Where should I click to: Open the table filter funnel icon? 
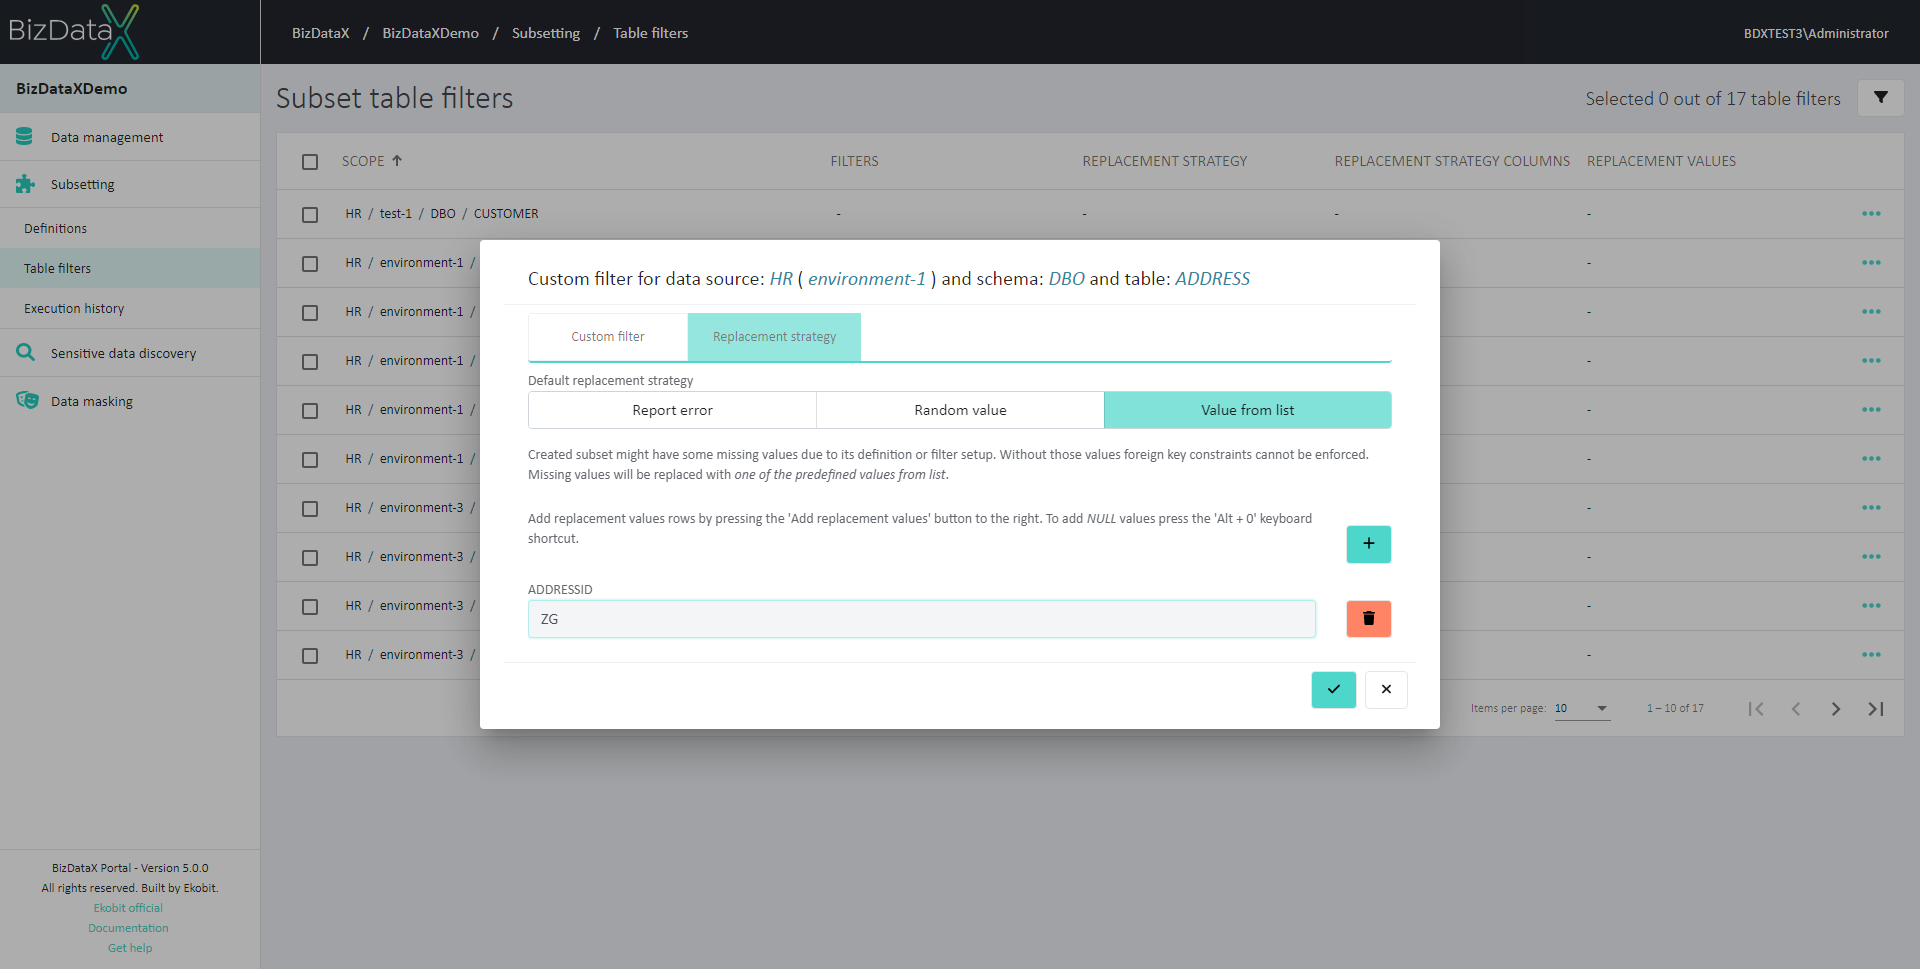[x=1881, y=98]
